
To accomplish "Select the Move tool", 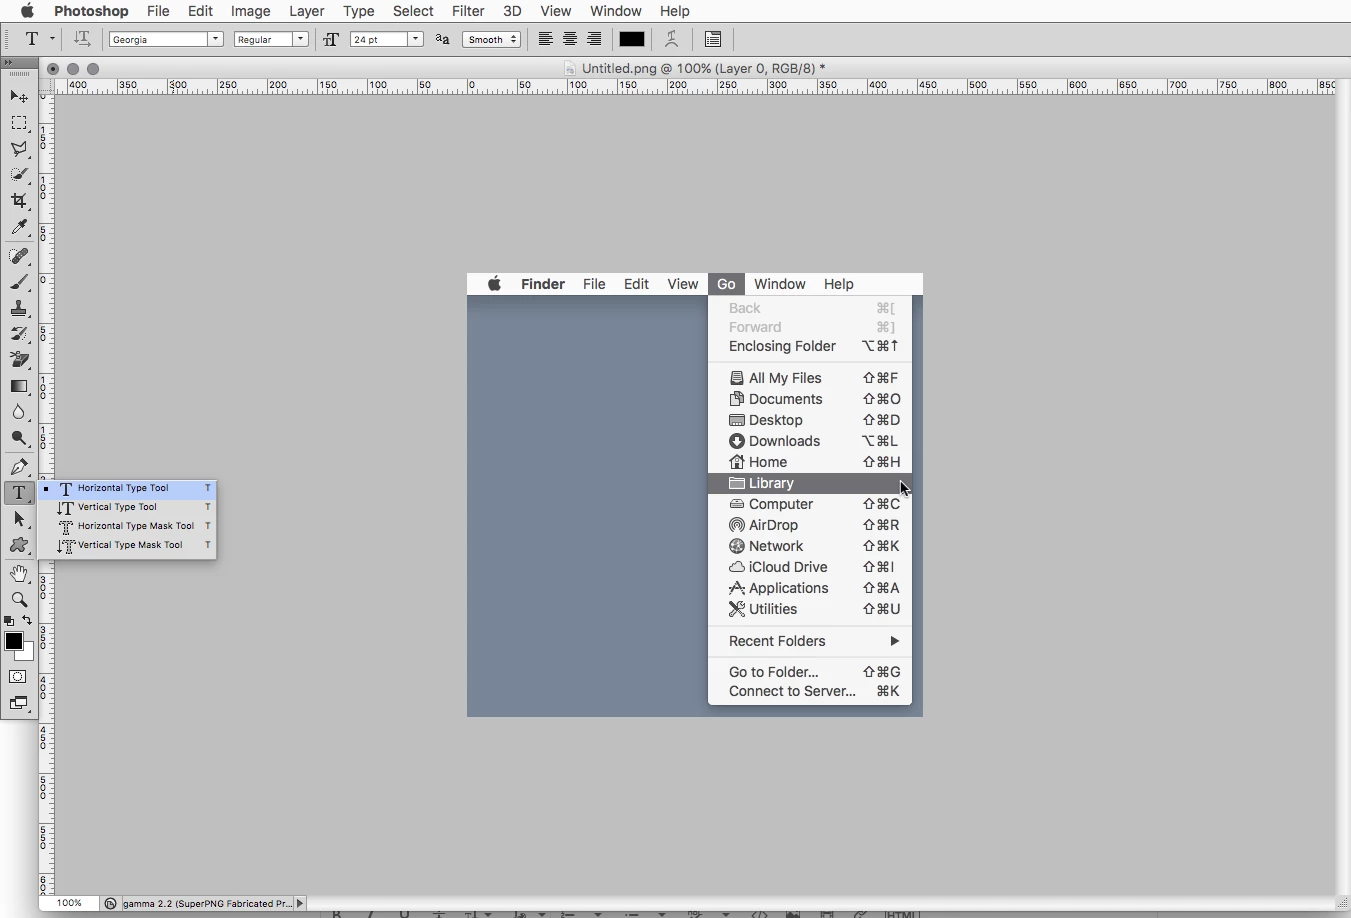I will (x=19, y=97).
